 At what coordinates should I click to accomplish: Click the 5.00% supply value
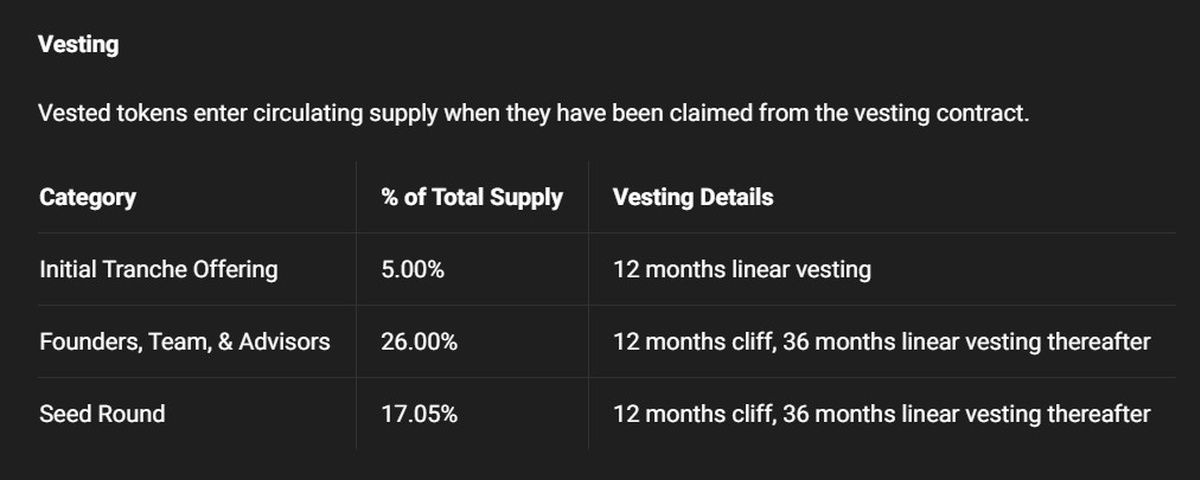[412, 269]
